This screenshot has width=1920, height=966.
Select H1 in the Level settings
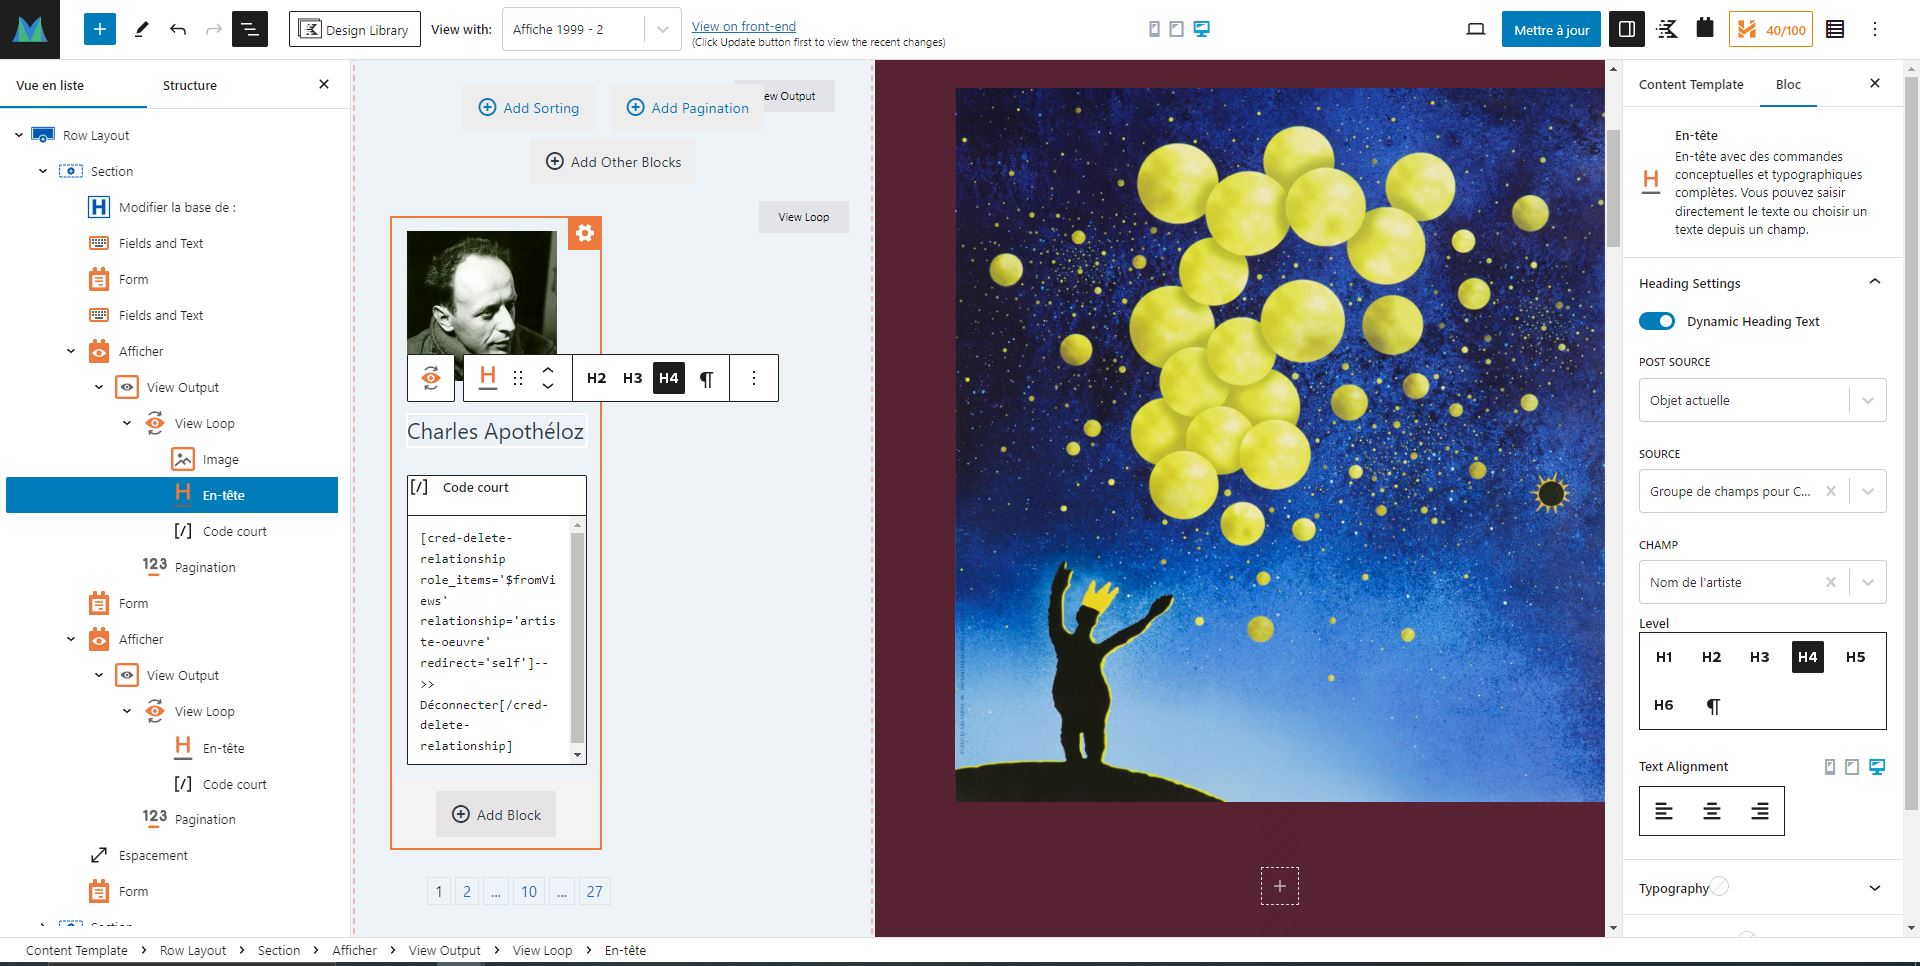(x=1664, y=657)
